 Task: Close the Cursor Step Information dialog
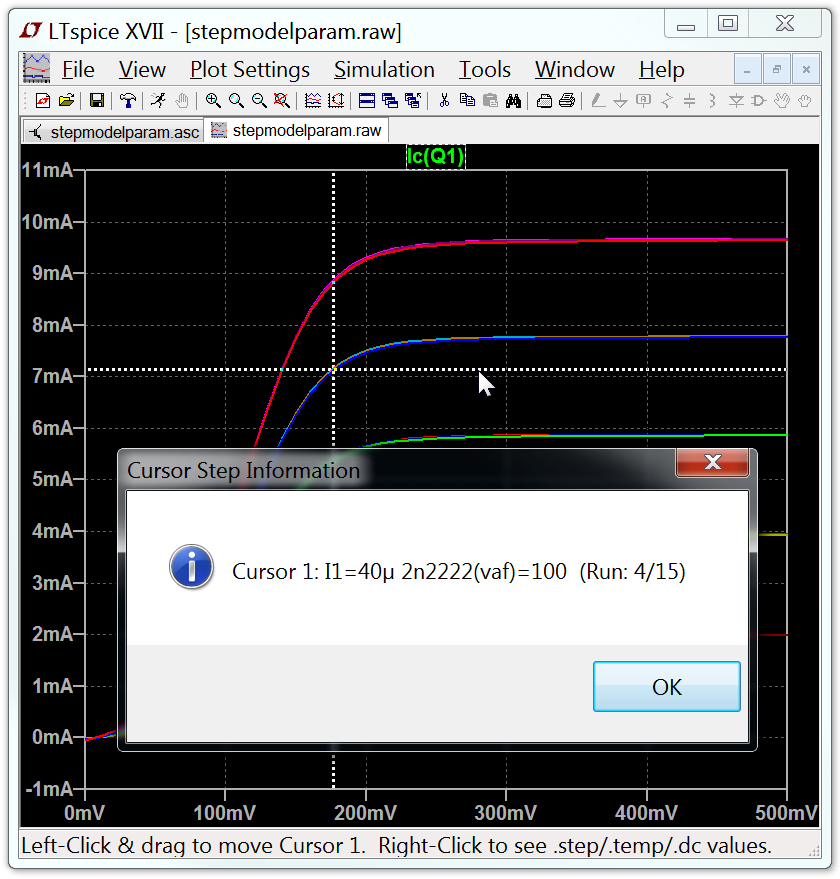pos(712,463)
